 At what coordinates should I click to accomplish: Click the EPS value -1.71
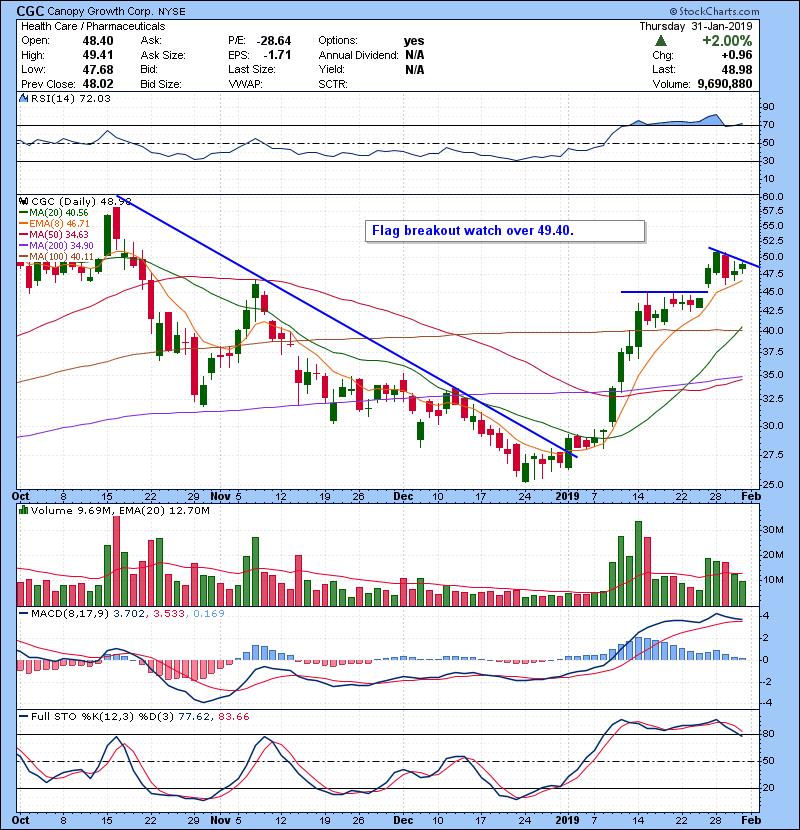[x=277, y=55]
